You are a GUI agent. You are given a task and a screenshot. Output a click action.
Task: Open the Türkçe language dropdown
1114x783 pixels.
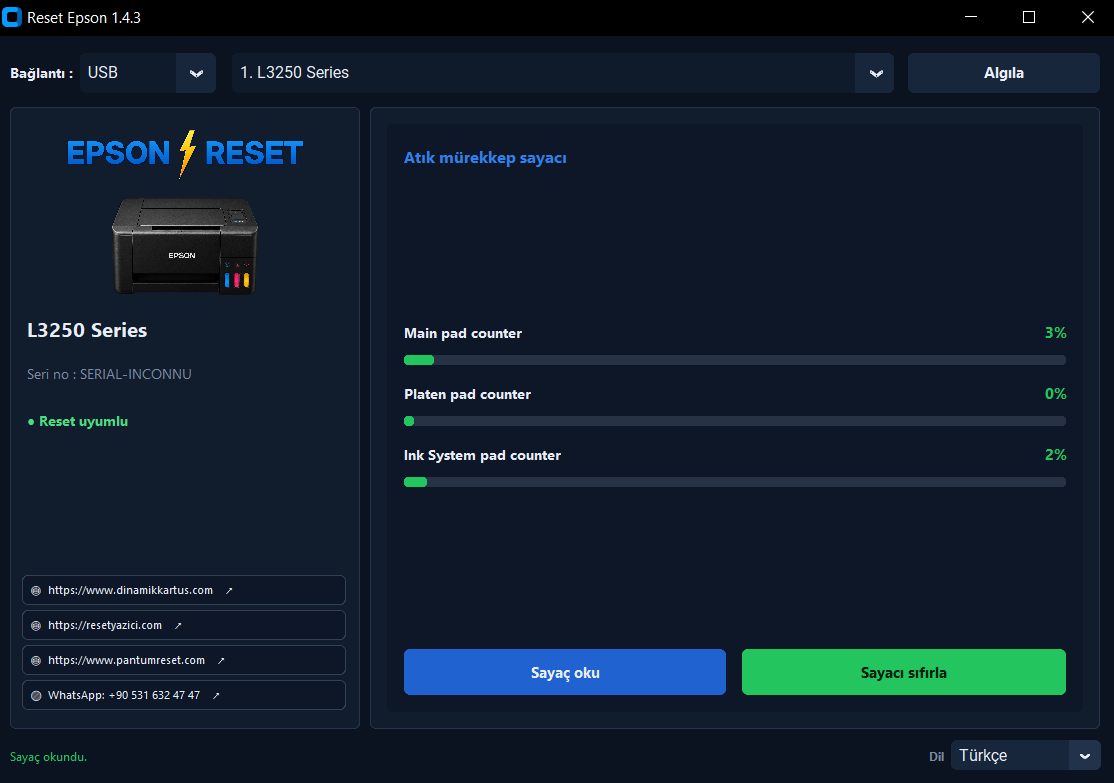click(x=1025, y=755)
